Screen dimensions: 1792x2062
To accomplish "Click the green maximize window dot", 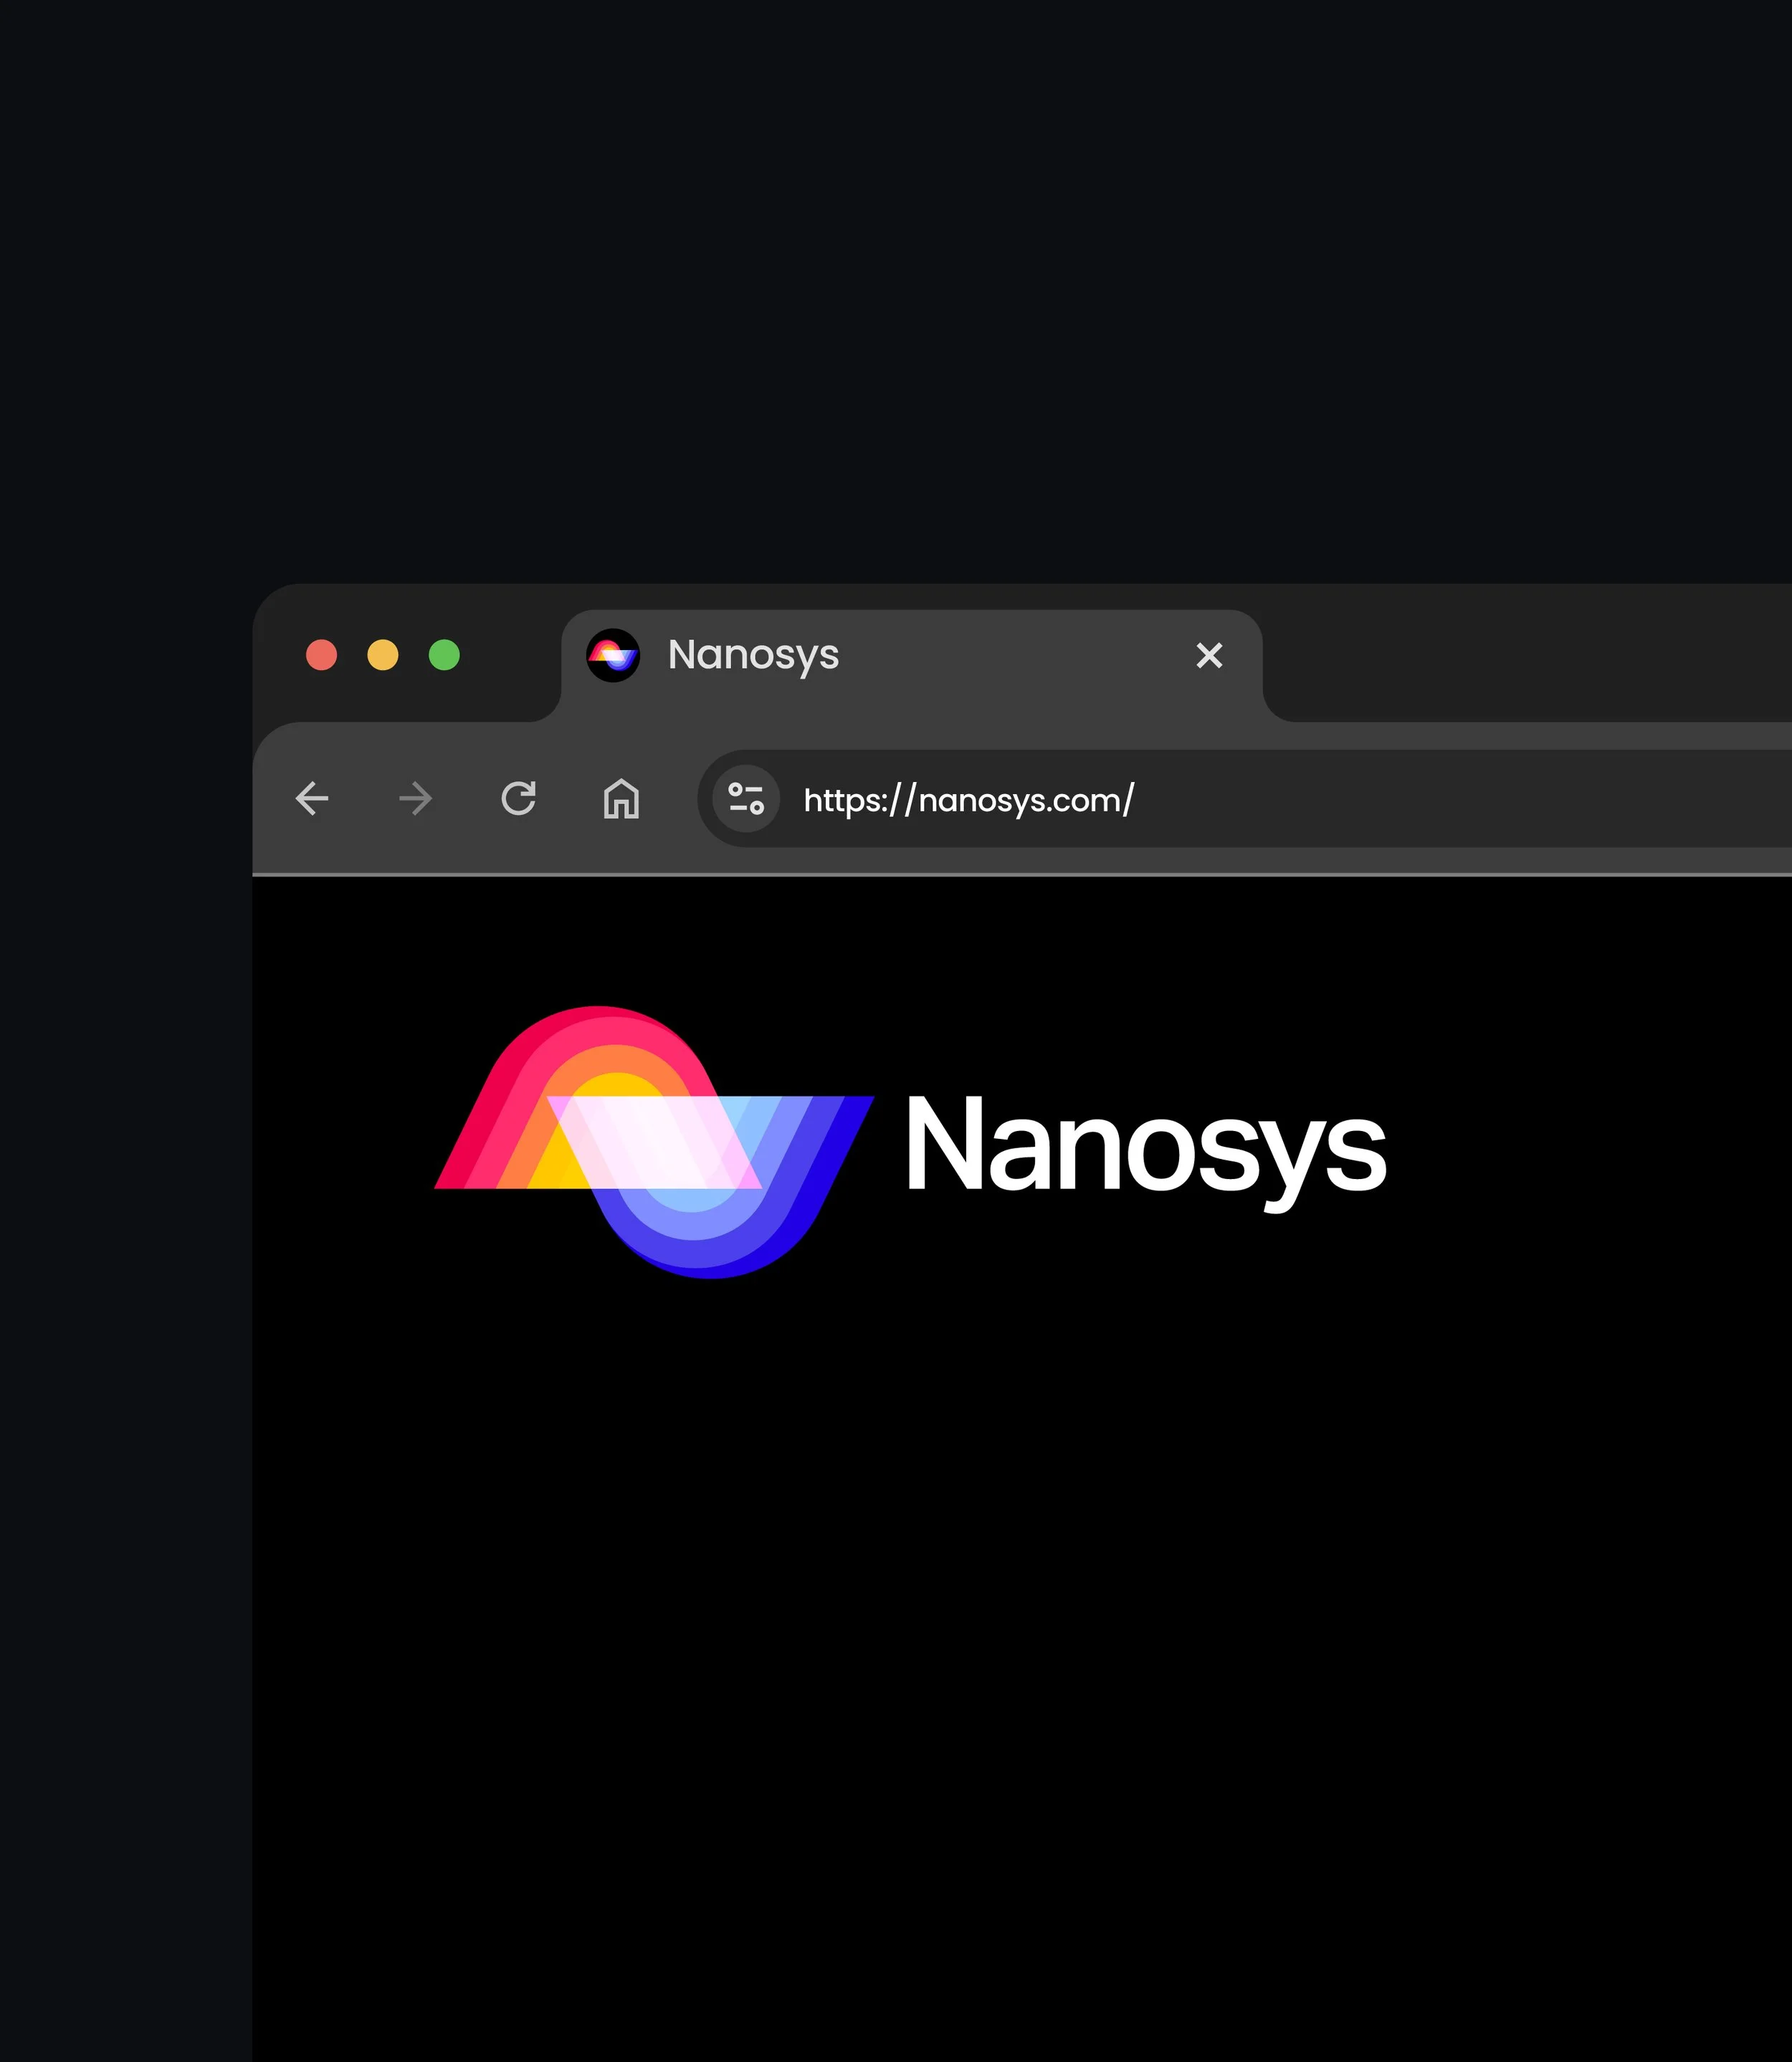I will pyautogui.click(x=444, y=655).
